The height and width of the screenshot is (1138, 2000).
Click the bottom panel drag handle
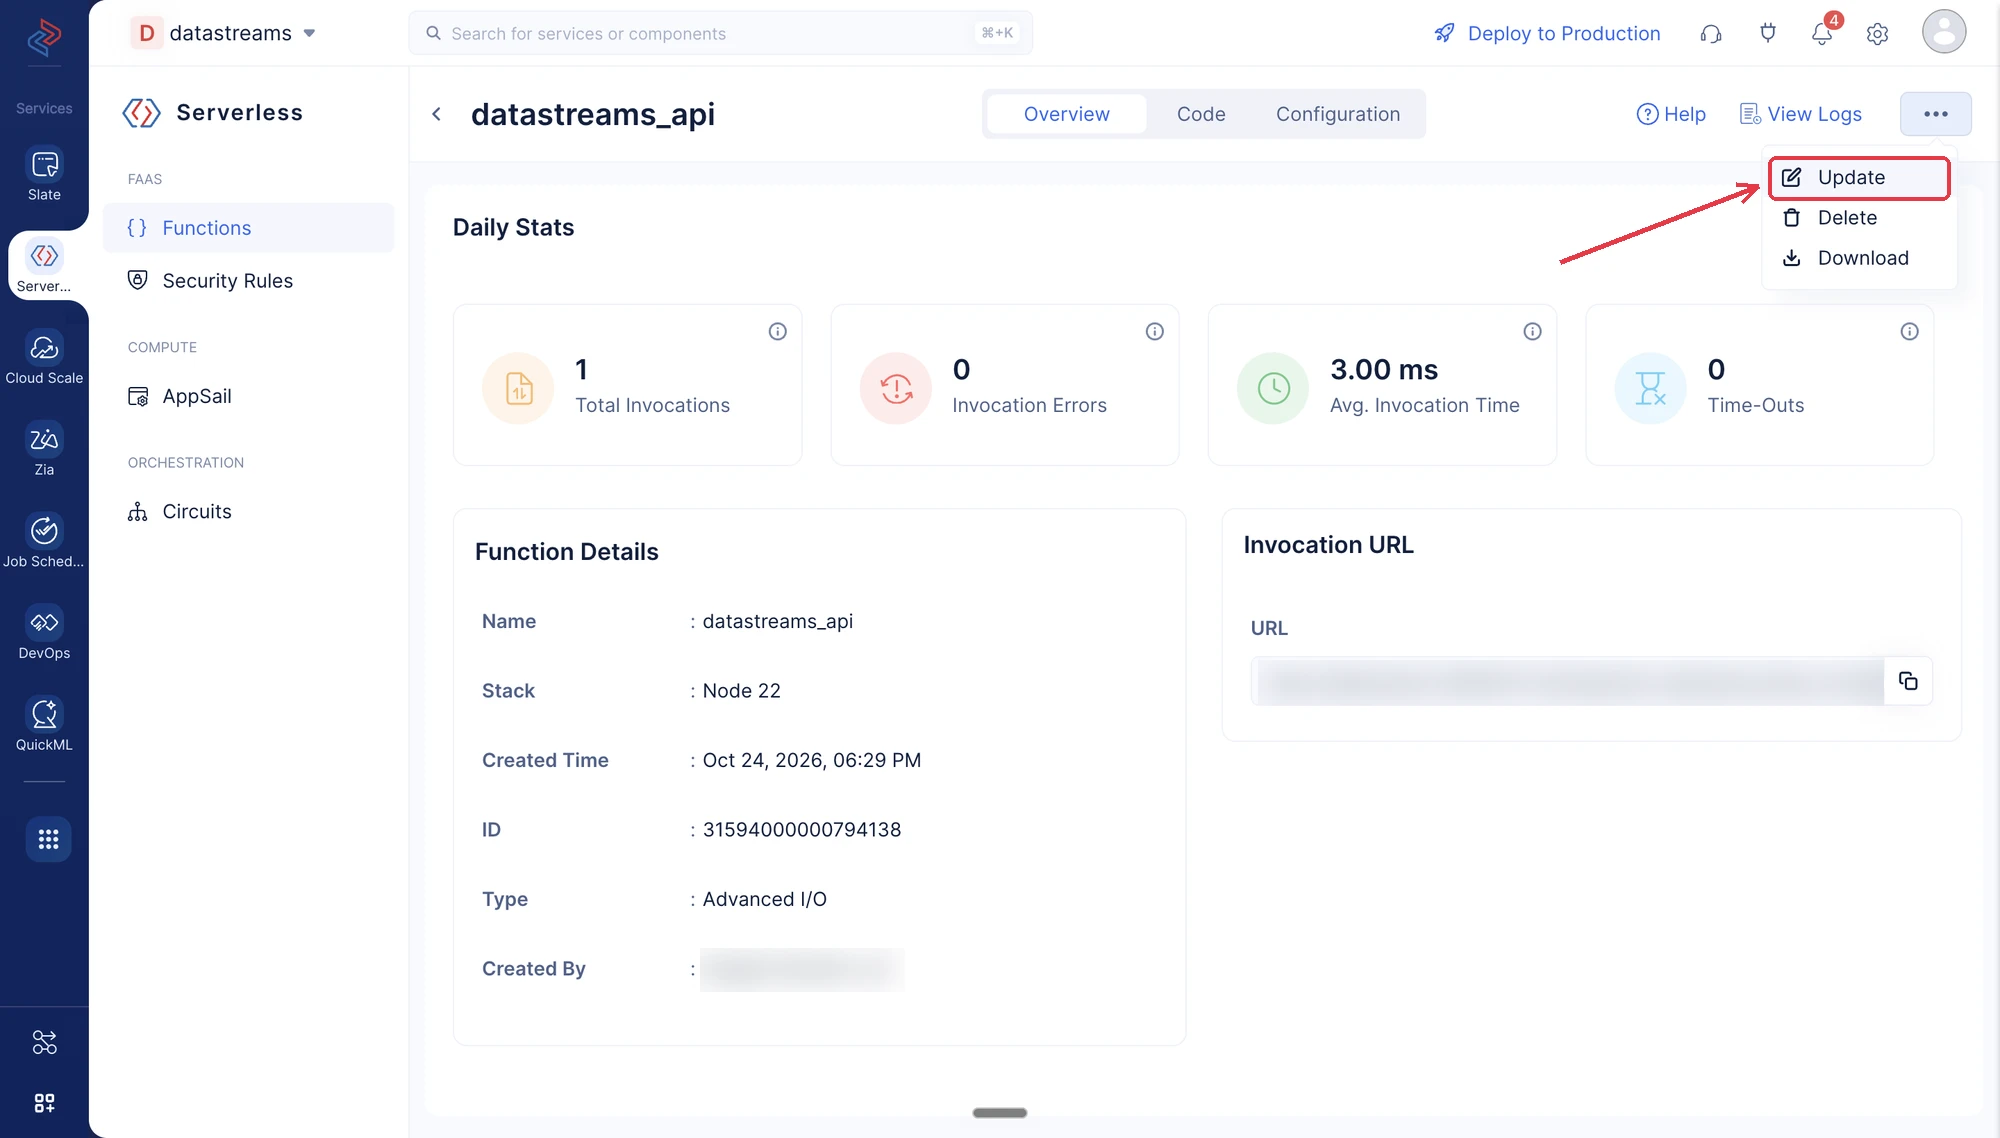pos(999,1113)
